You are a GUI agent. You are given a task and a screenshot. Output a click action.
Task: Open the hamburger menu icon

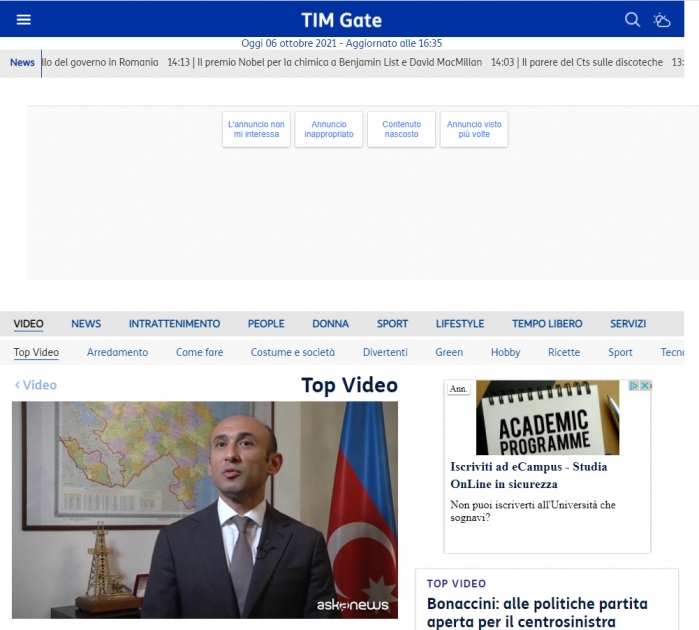point(24,20)
